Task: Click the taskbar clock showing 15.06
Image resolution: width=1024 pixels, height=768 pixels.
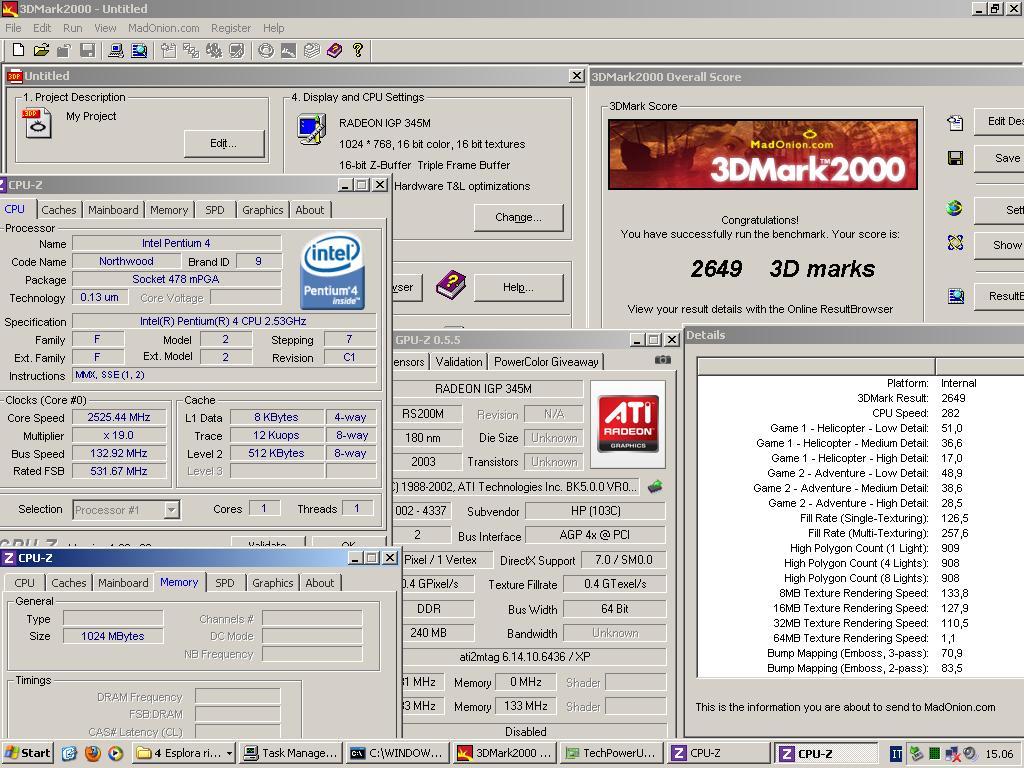Action: point(999,754)
